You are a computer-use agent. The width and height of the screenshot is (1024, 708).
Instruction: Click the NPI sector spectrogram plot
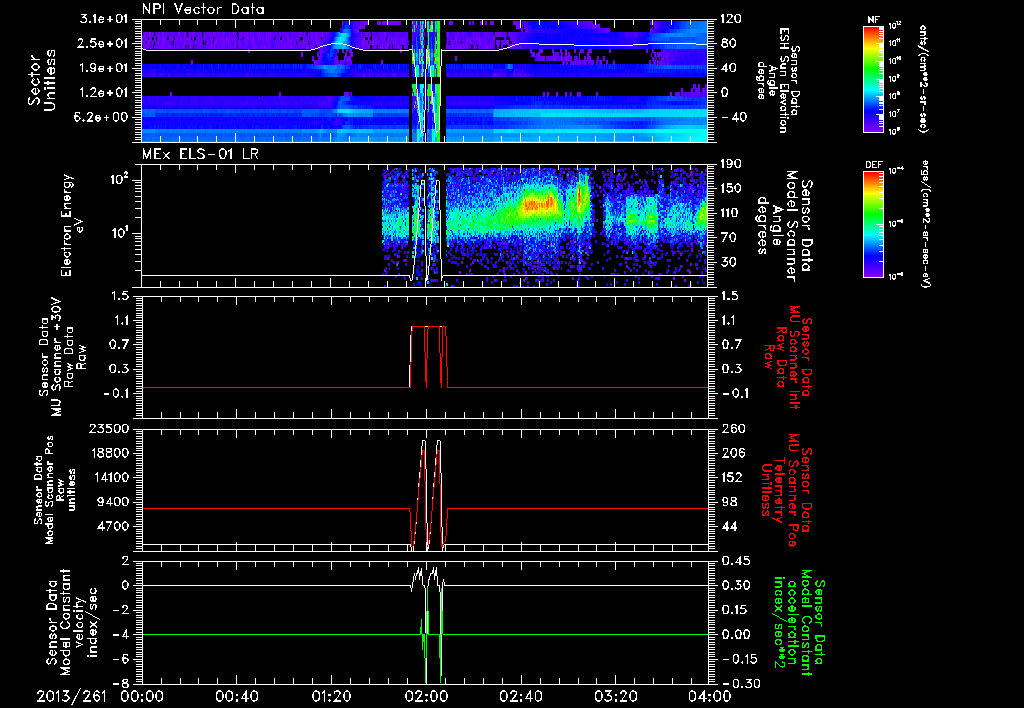(424, 81)
